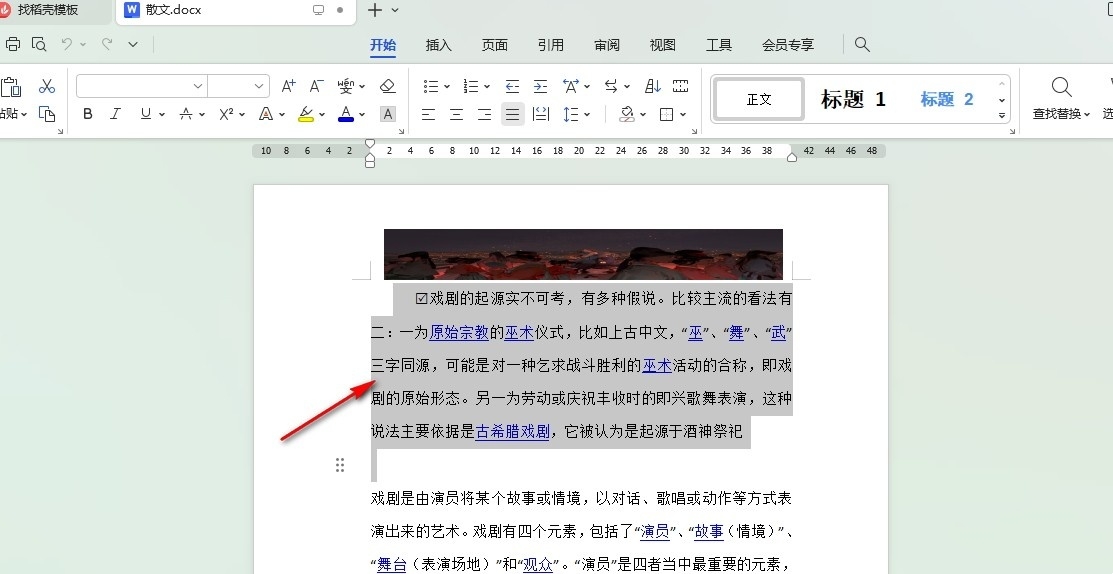This screenshot has width=1113, height=574.
Task: Click the Find and Replace magnifier icon
Action: 1062,87
